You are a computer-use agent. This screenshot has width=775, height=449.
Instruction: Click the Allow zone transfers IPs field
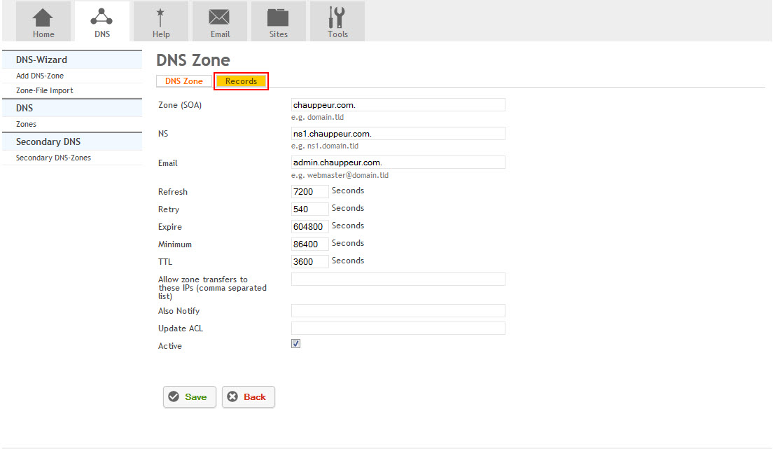(398, 279)
